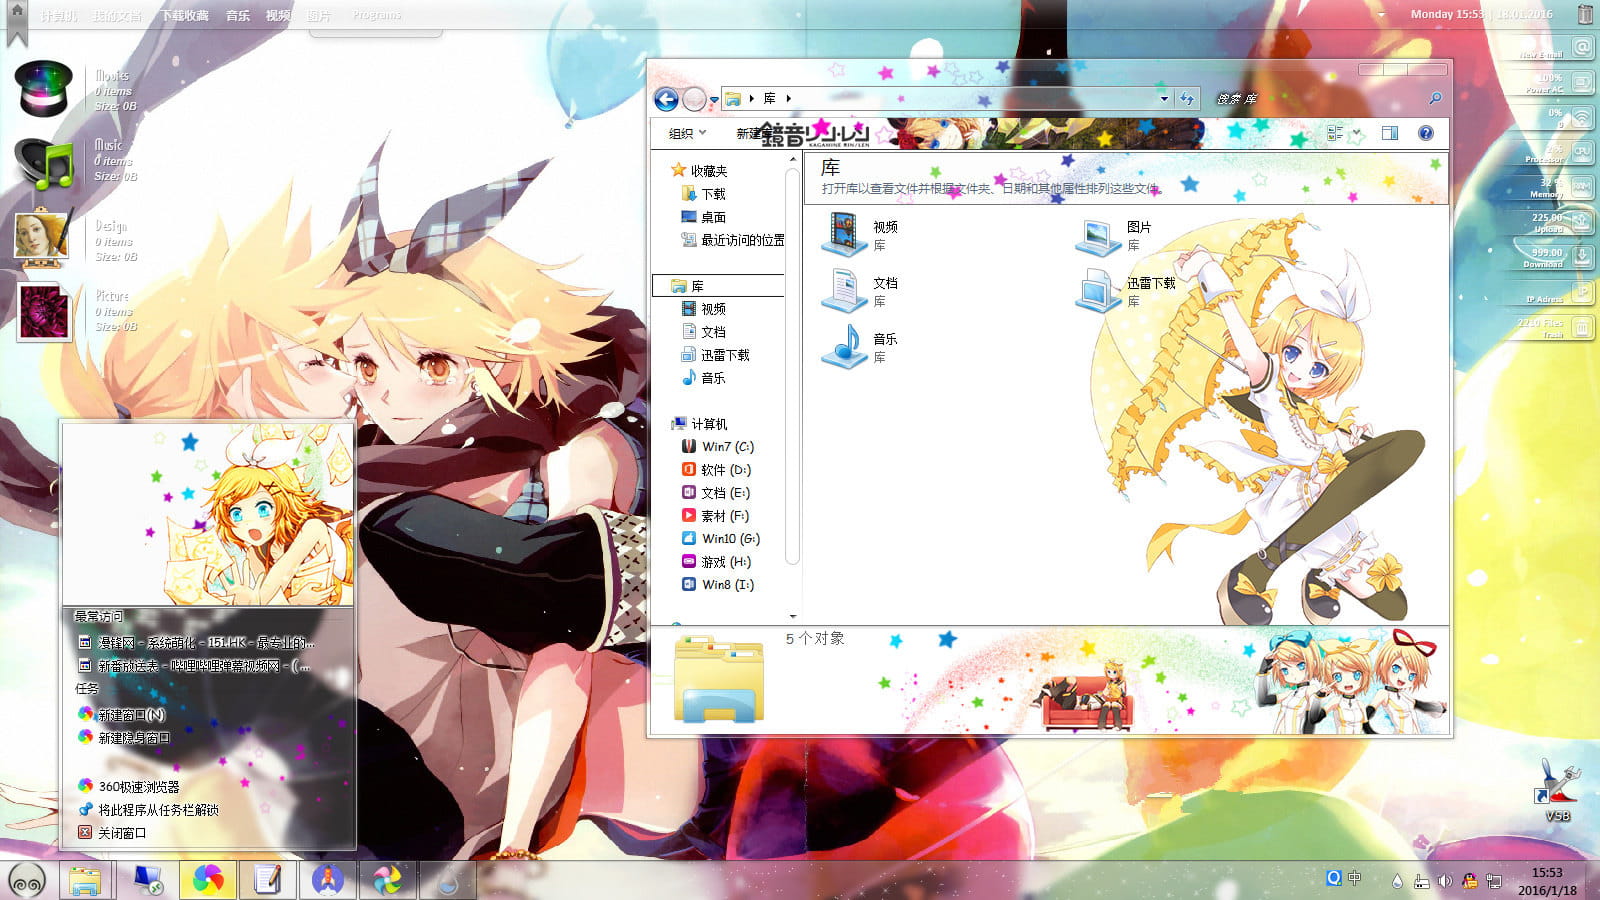
Task: Open Design desktop widget icon
Action: (42, 238)
